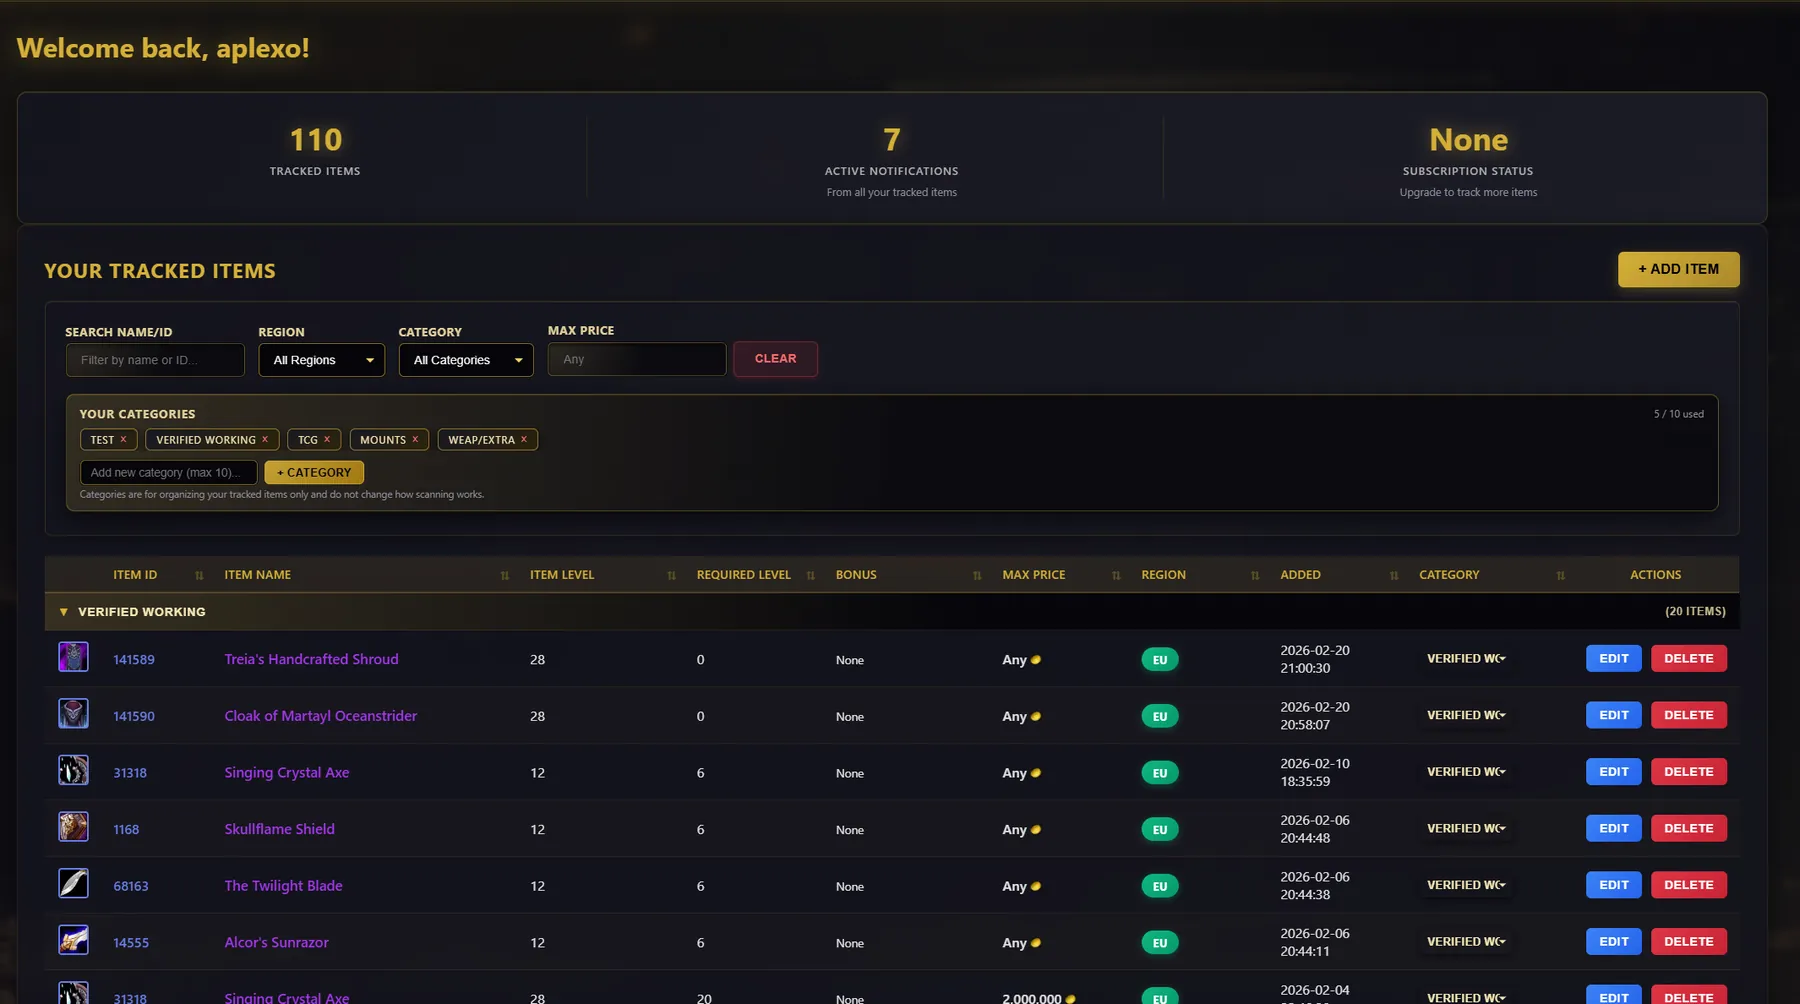
Task: Collapse the VERIFIED WORKING group
Action: 64,612
